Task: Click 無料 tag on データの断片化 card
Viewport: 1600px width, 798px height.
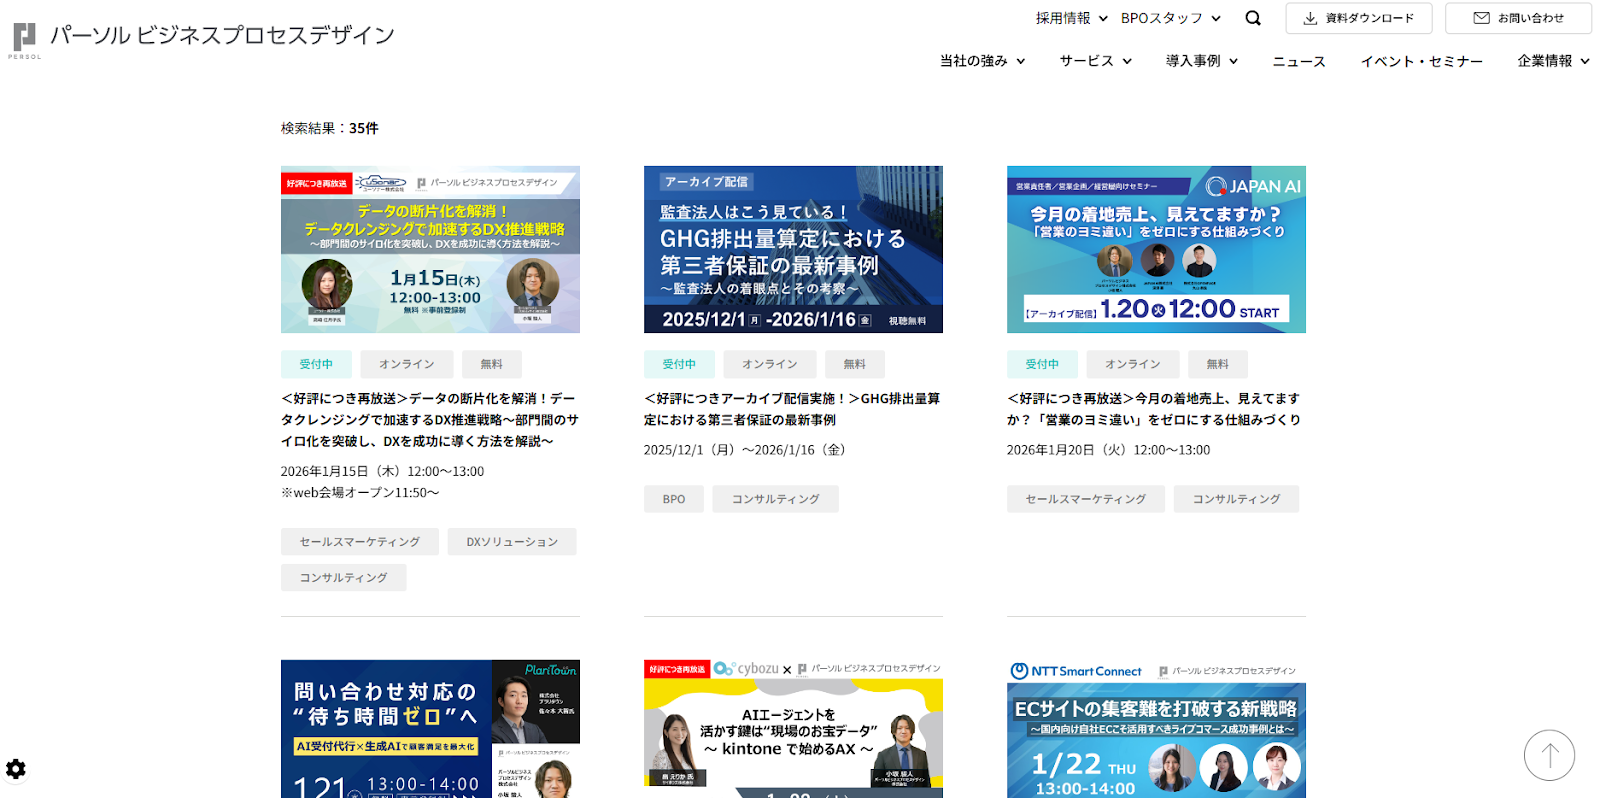Action: click(492, 364)
